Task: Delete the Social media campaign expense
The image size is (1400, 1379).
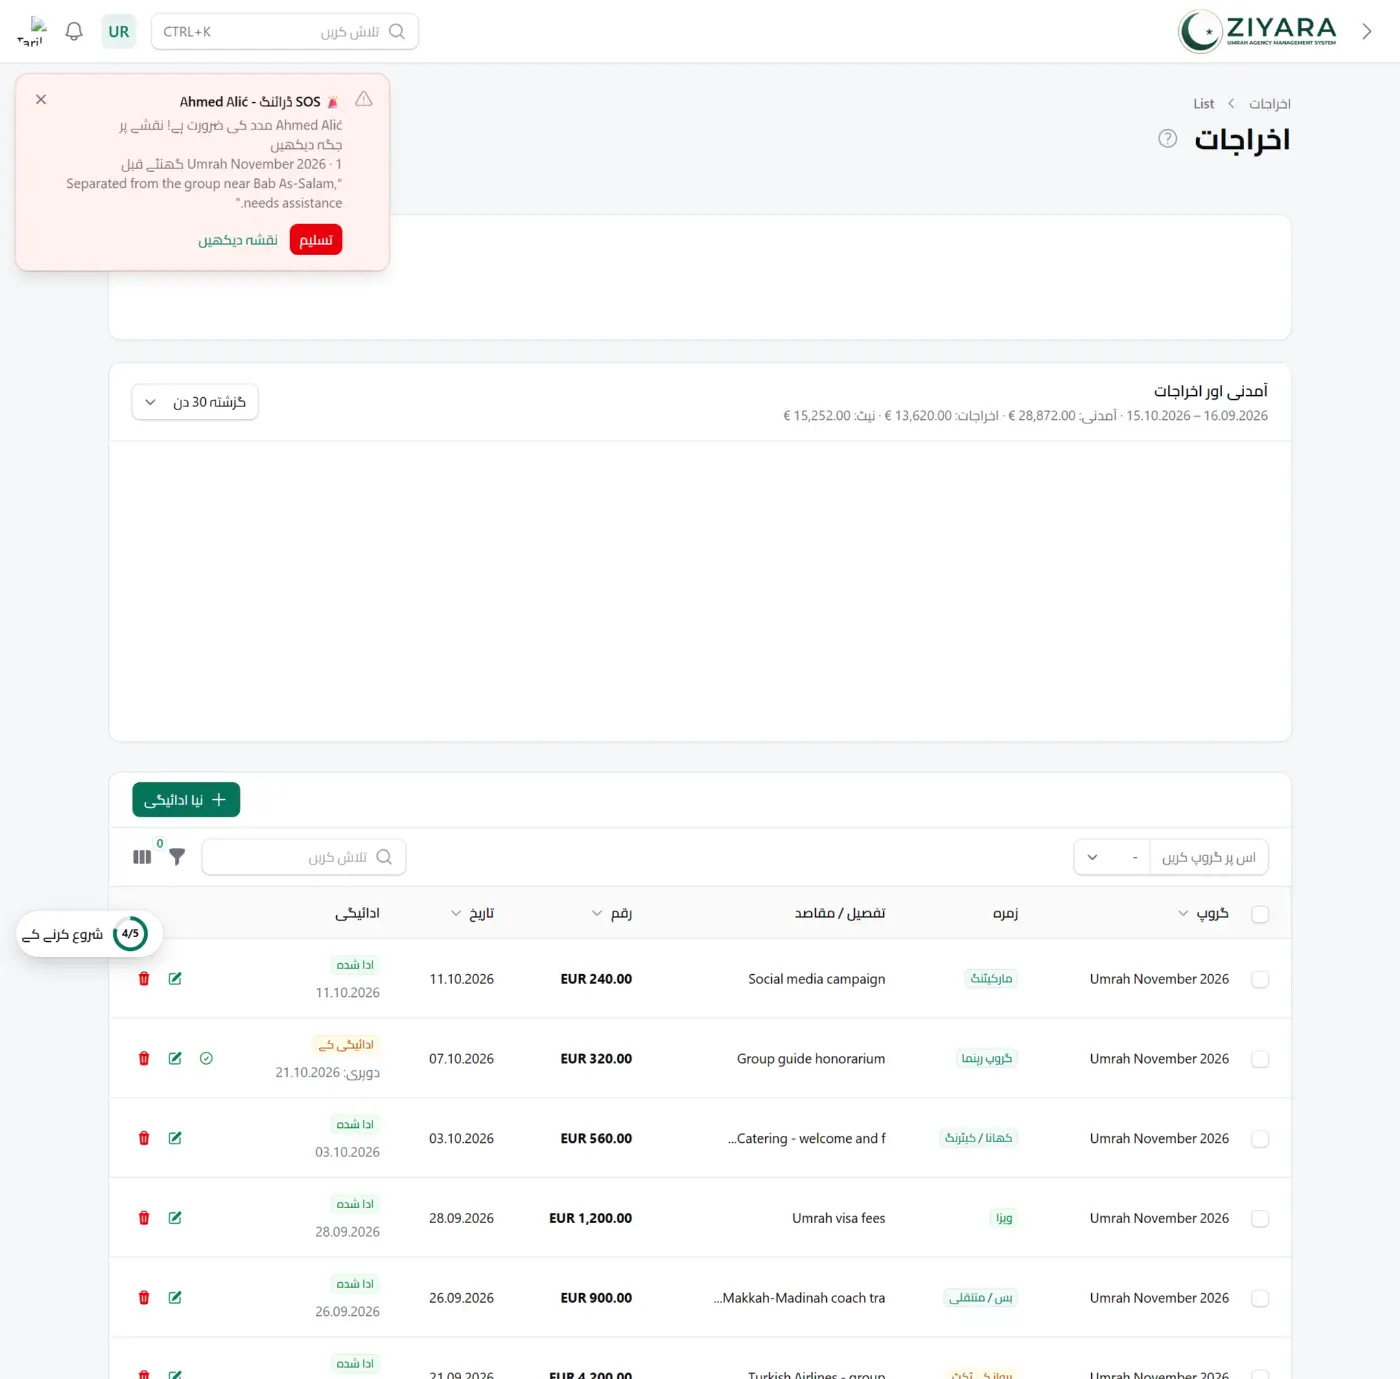Action: [x=144, y=978]
